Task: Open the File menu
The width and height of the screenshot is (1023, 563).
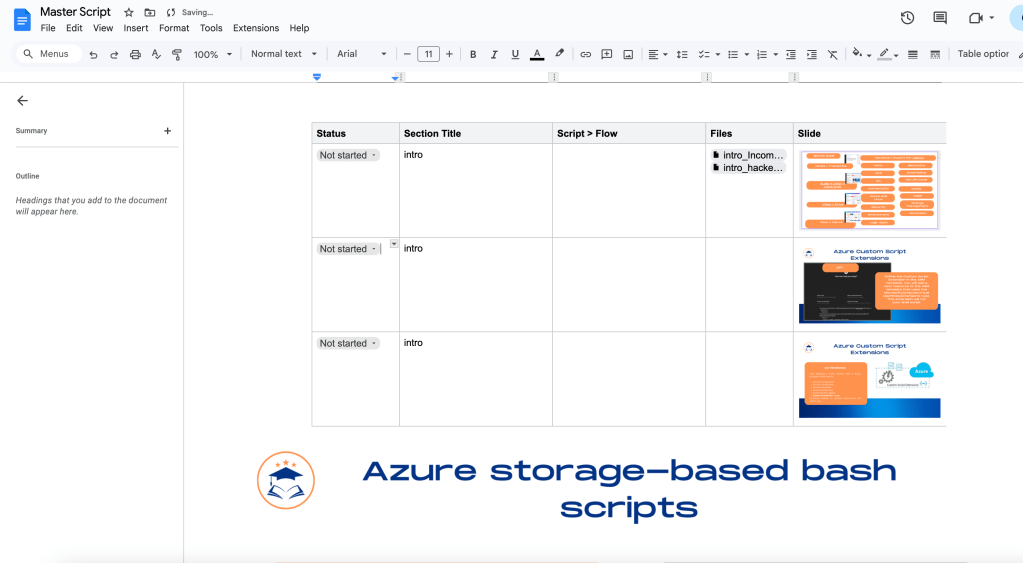Action: tap(48, 28)
